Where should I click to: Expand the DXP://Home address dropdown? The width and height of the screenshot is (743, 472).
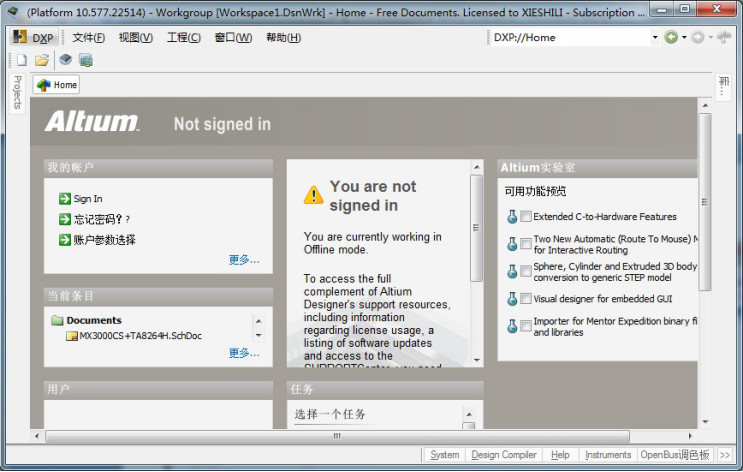tap(655, 37)
